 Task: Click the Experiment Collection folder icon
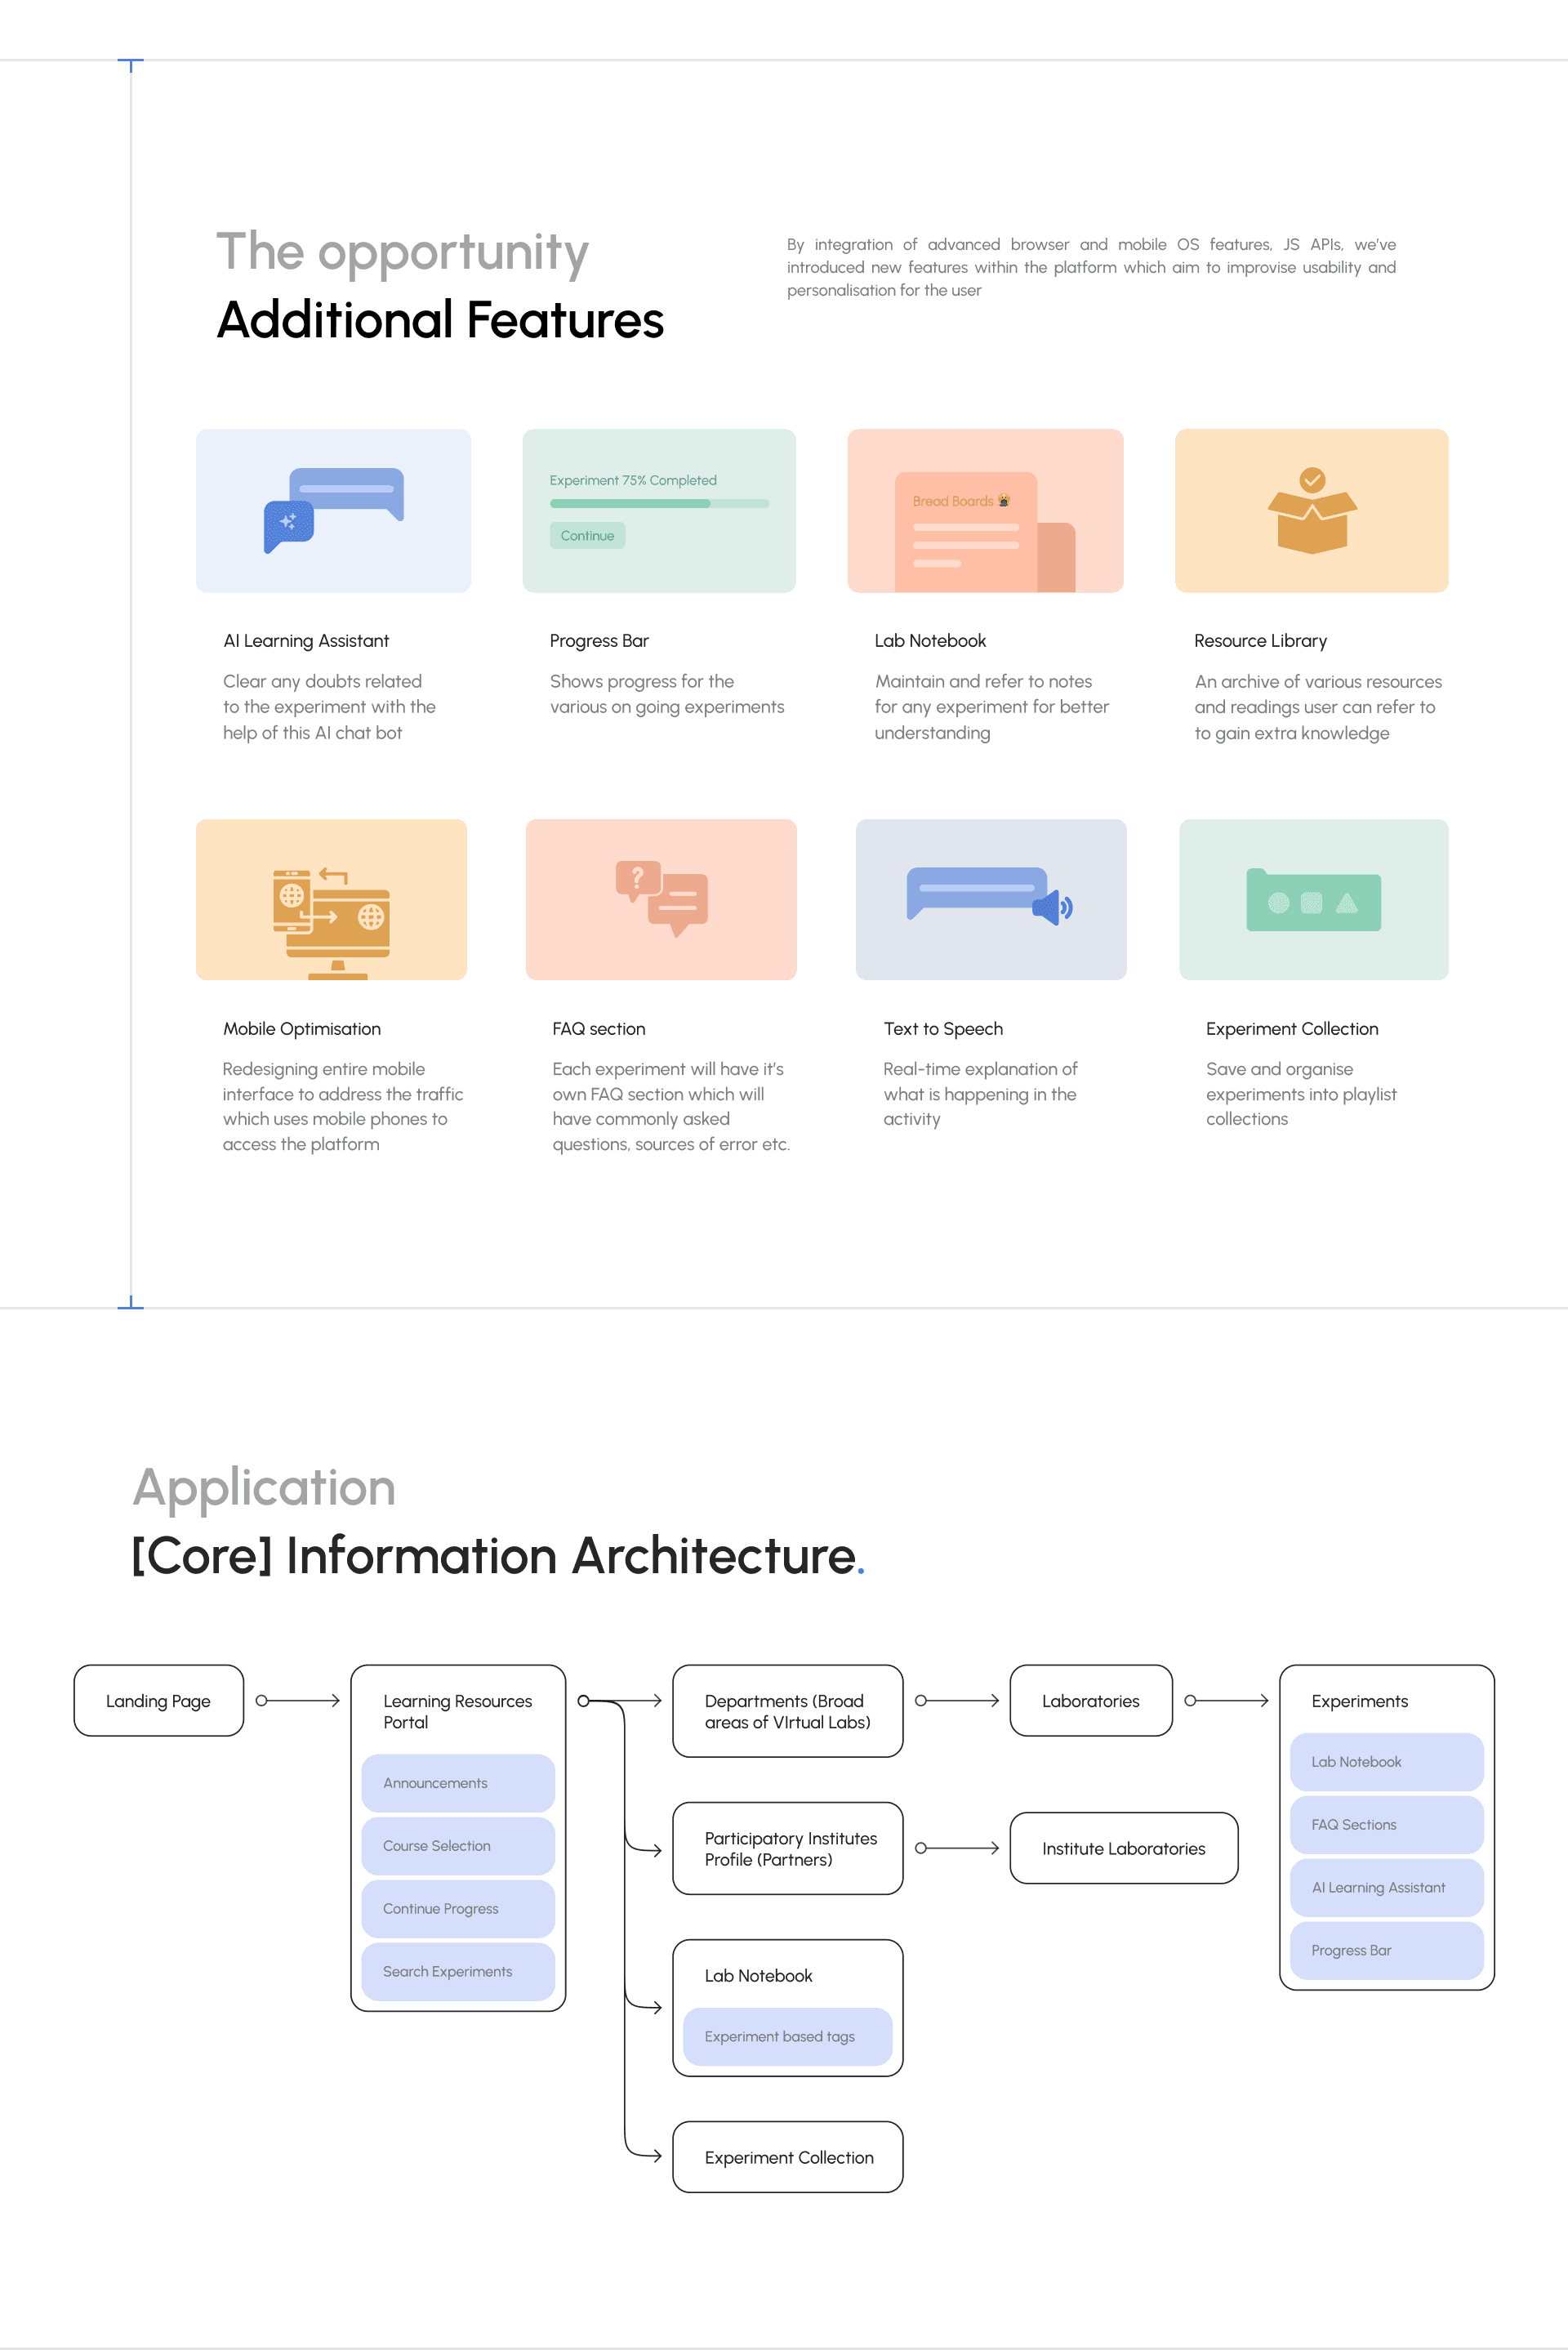click(1312, 901)
